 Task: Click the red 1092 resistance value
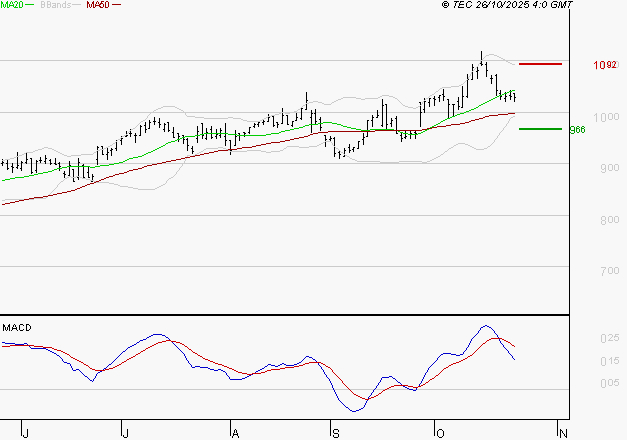(x=605, y=65)
